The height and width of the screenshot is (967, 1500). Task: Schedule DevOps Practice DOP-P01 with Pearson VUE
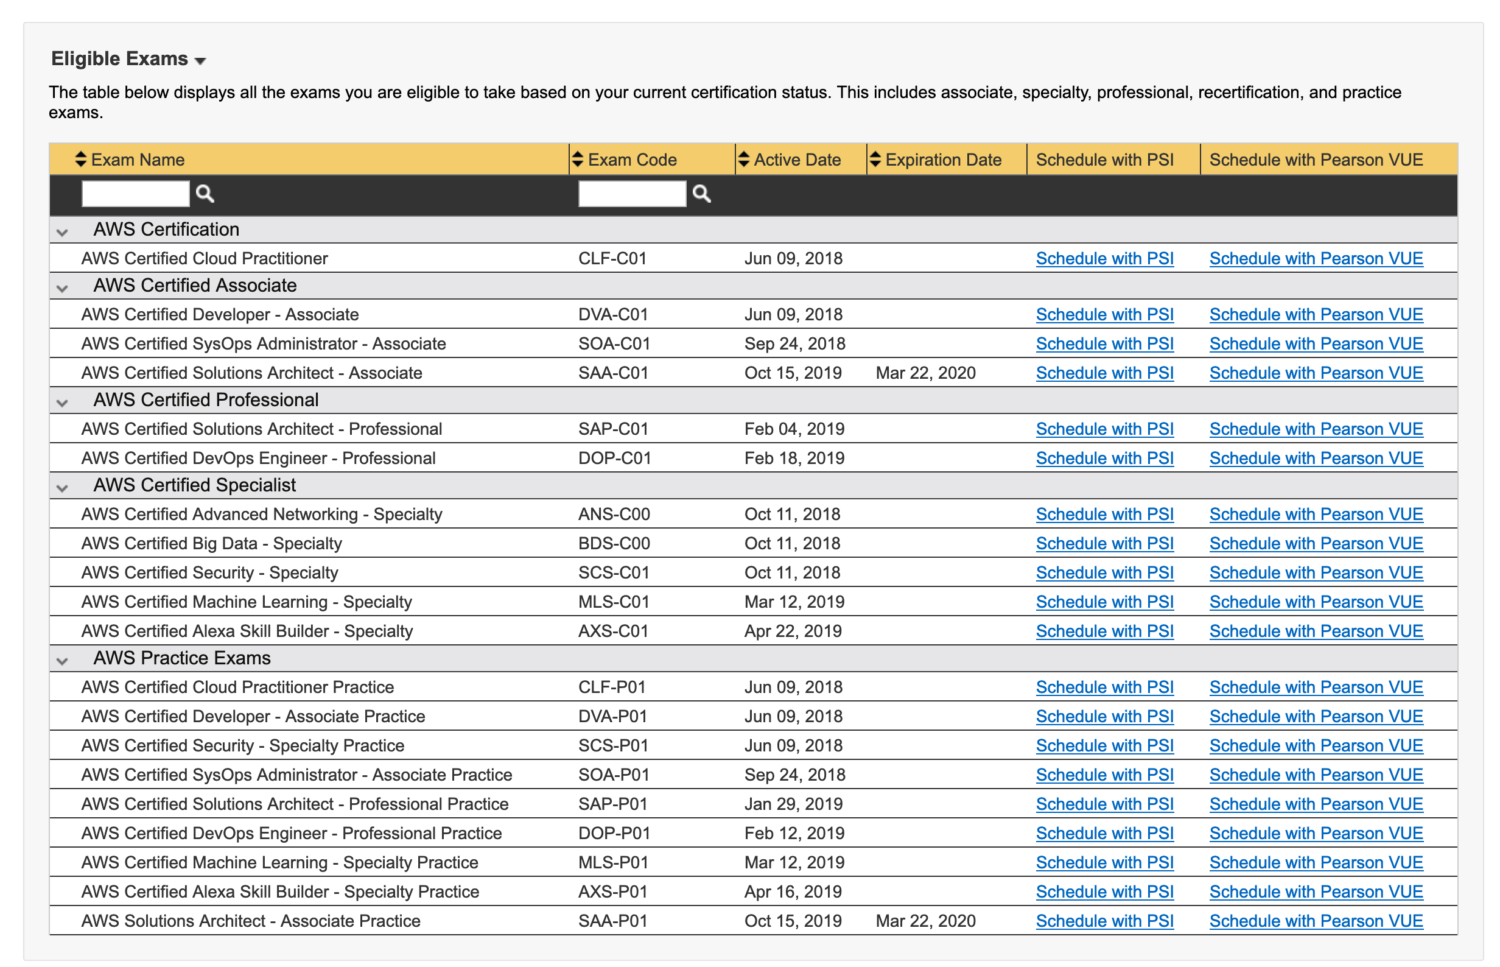[x=1316, y=833]
